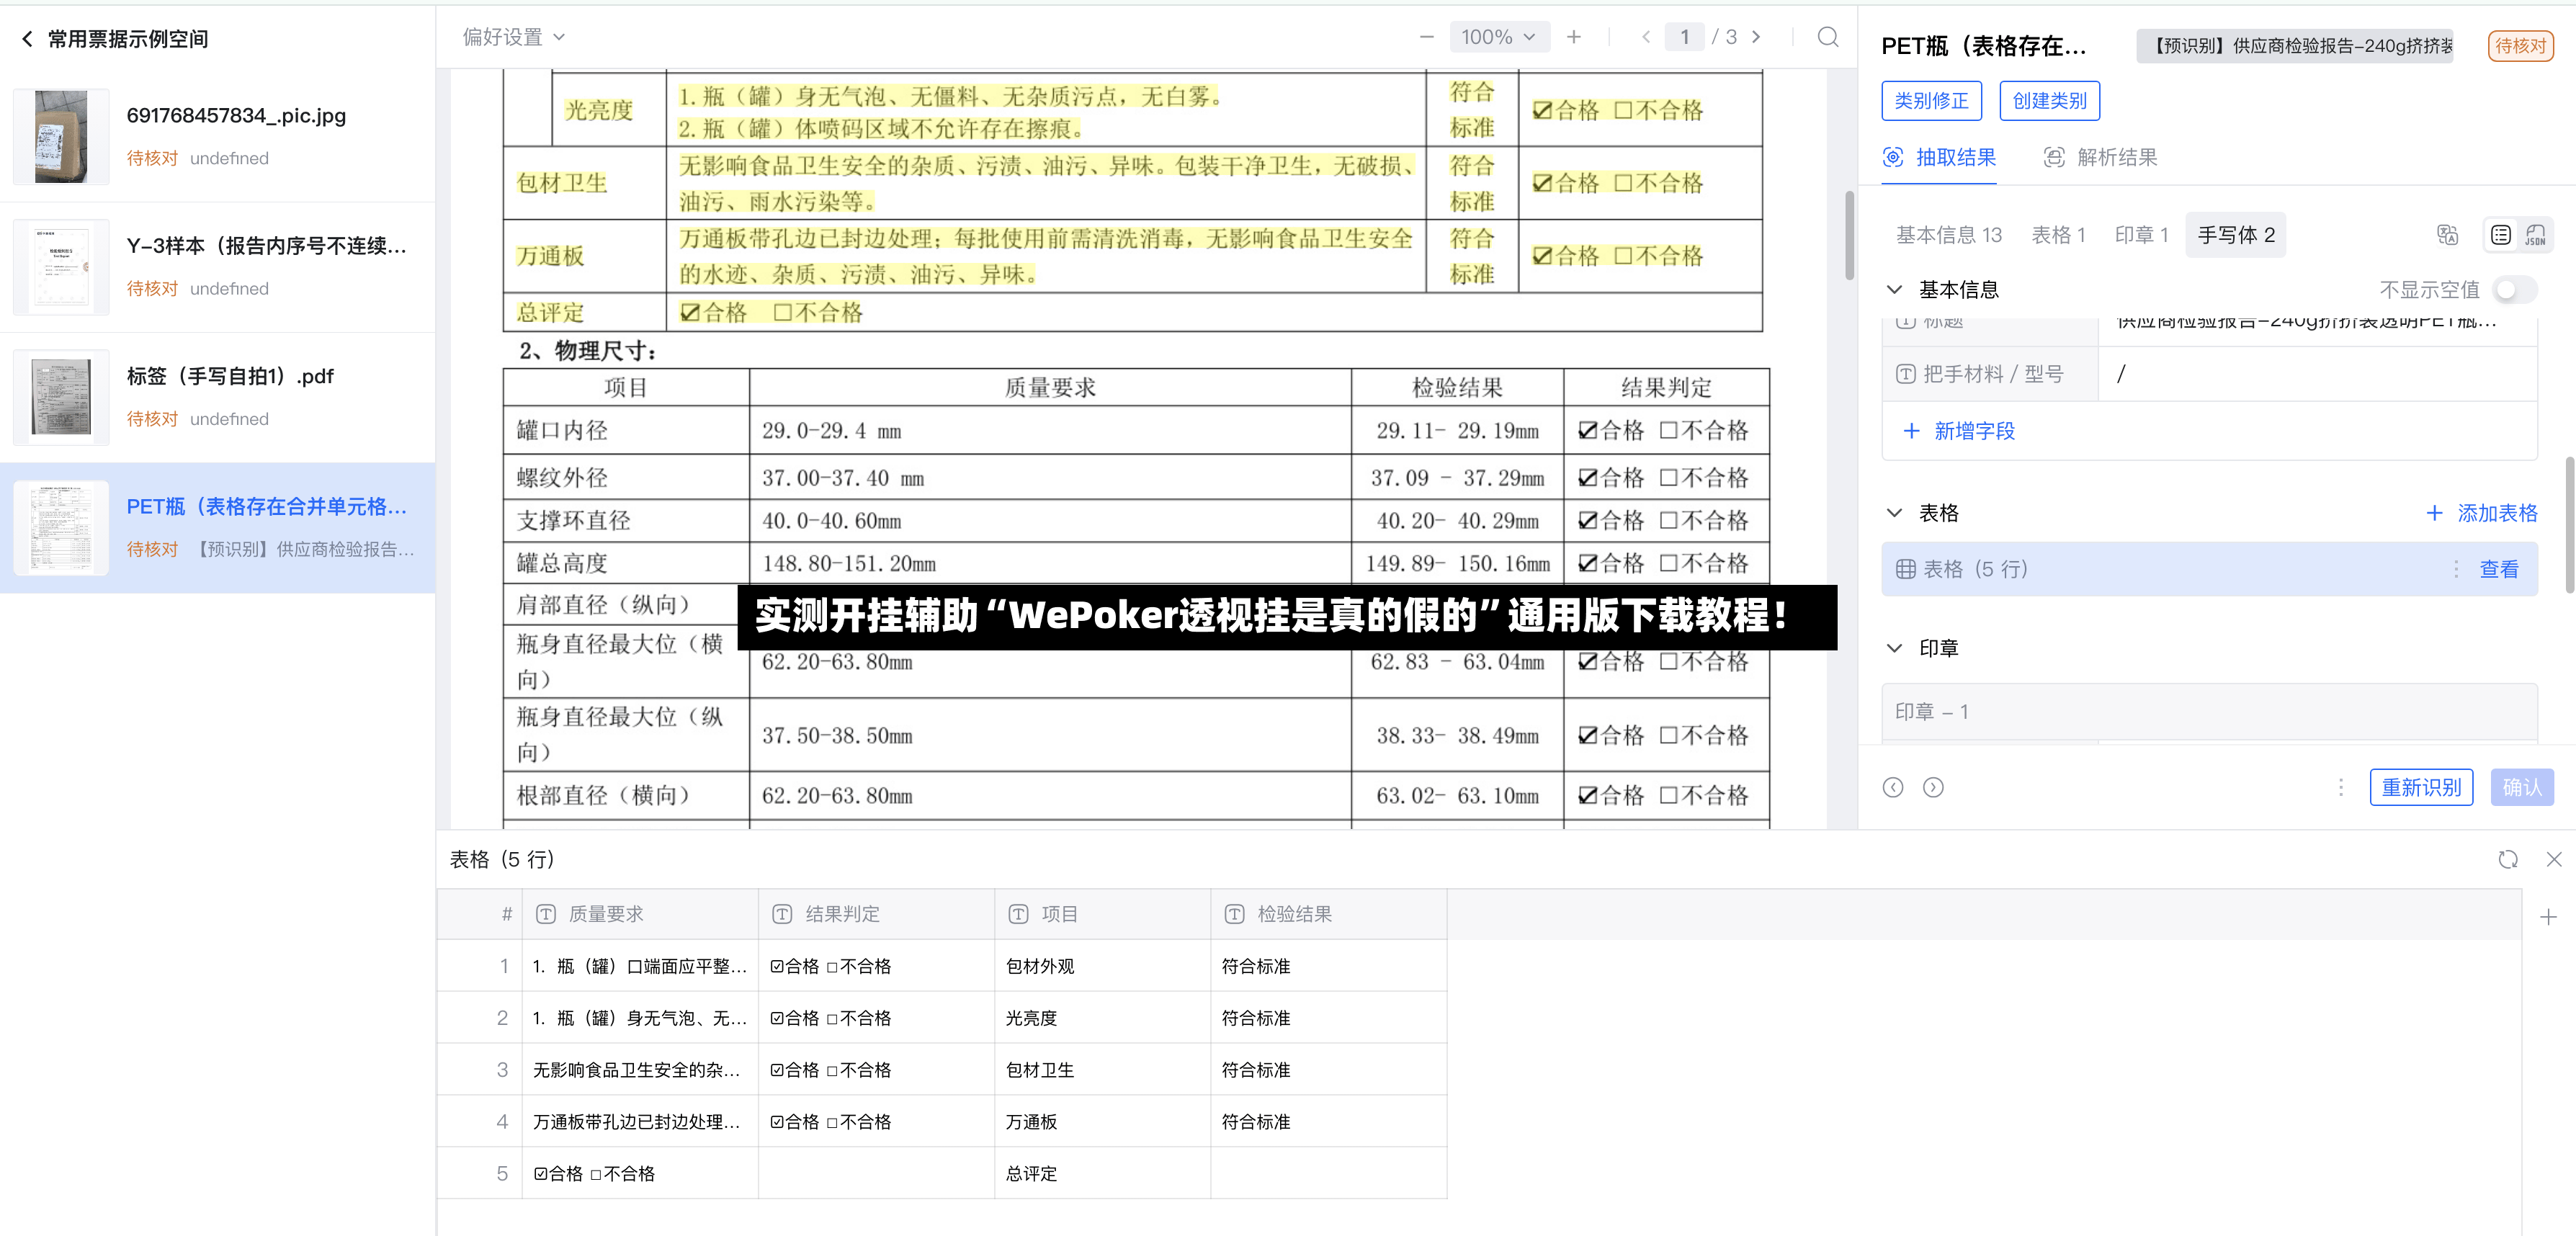The height and width of the screenshot is (1236, 2576).
Task: Open more options for 表格 (5 行) row
Action: tap(2456, 569)
